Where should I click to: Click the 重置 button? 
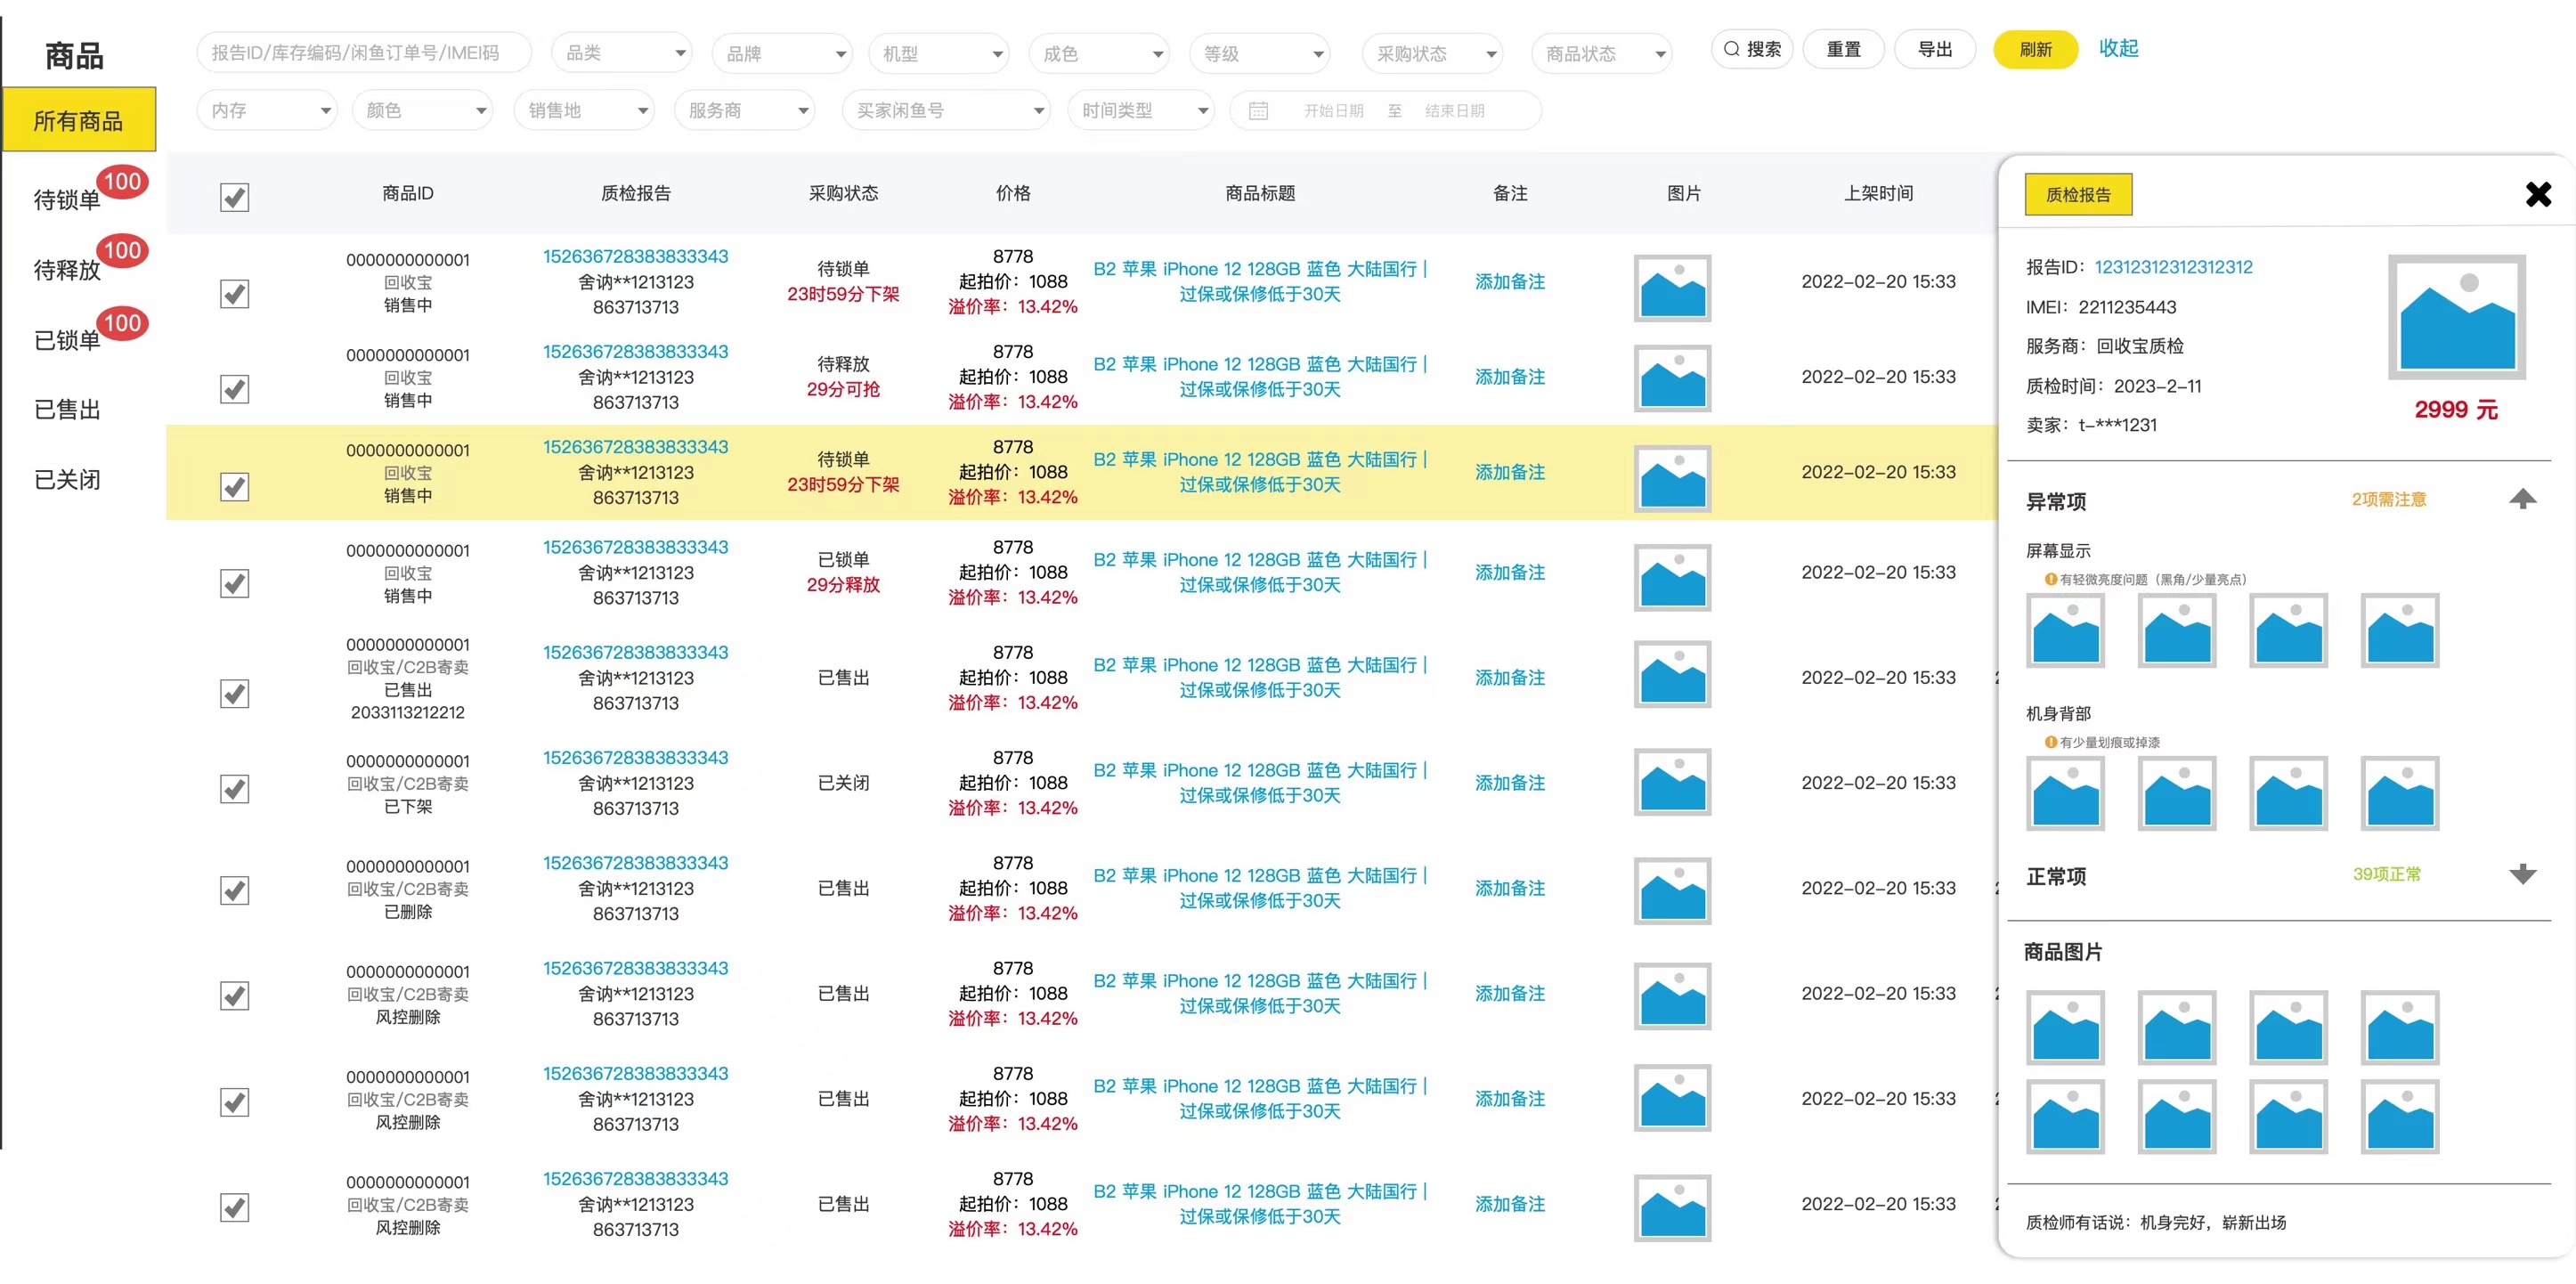click(x=1843, y=49)
